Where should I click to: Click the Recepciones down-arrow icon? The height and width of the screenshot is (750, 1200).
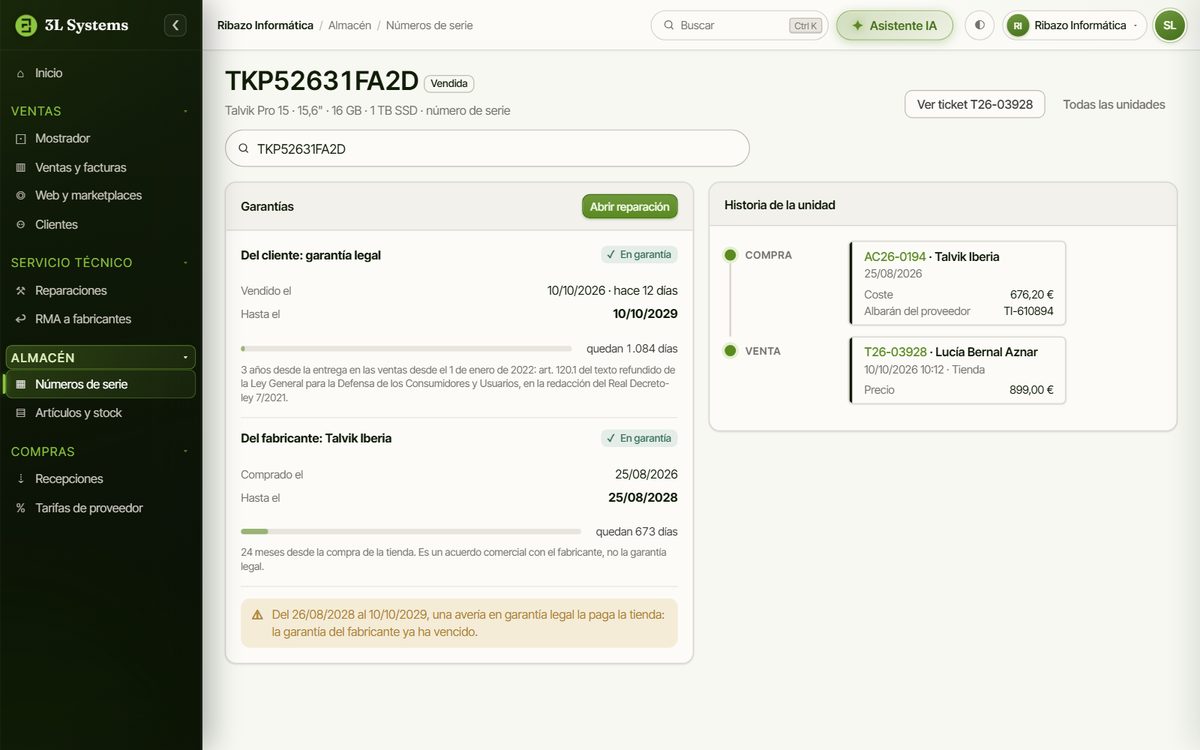(x=21, y=479)
